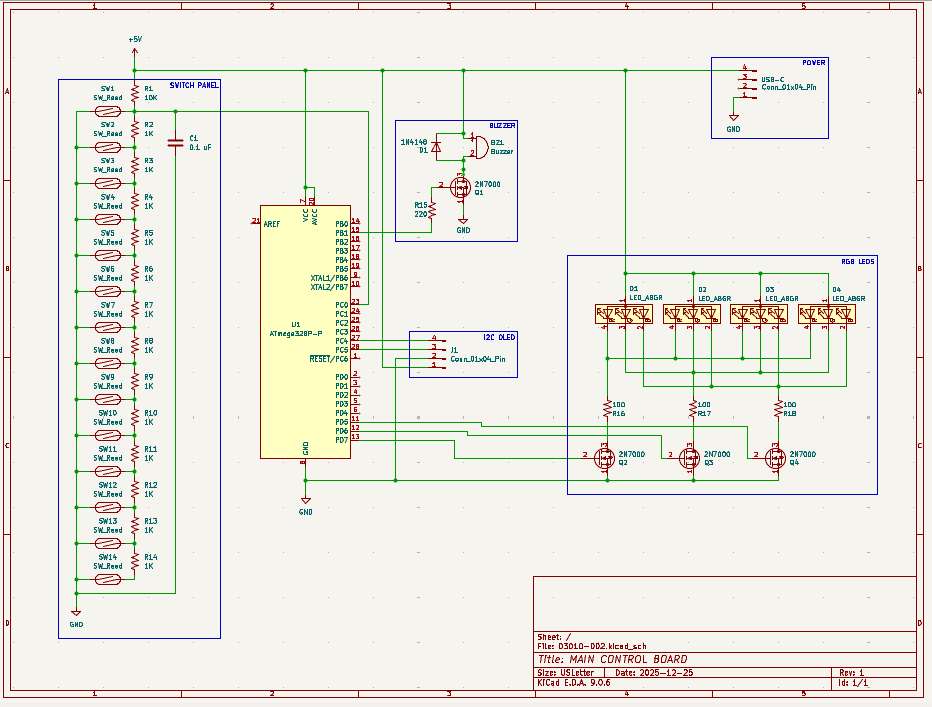Click resistor R16 above Q2

tap(607, 408)
